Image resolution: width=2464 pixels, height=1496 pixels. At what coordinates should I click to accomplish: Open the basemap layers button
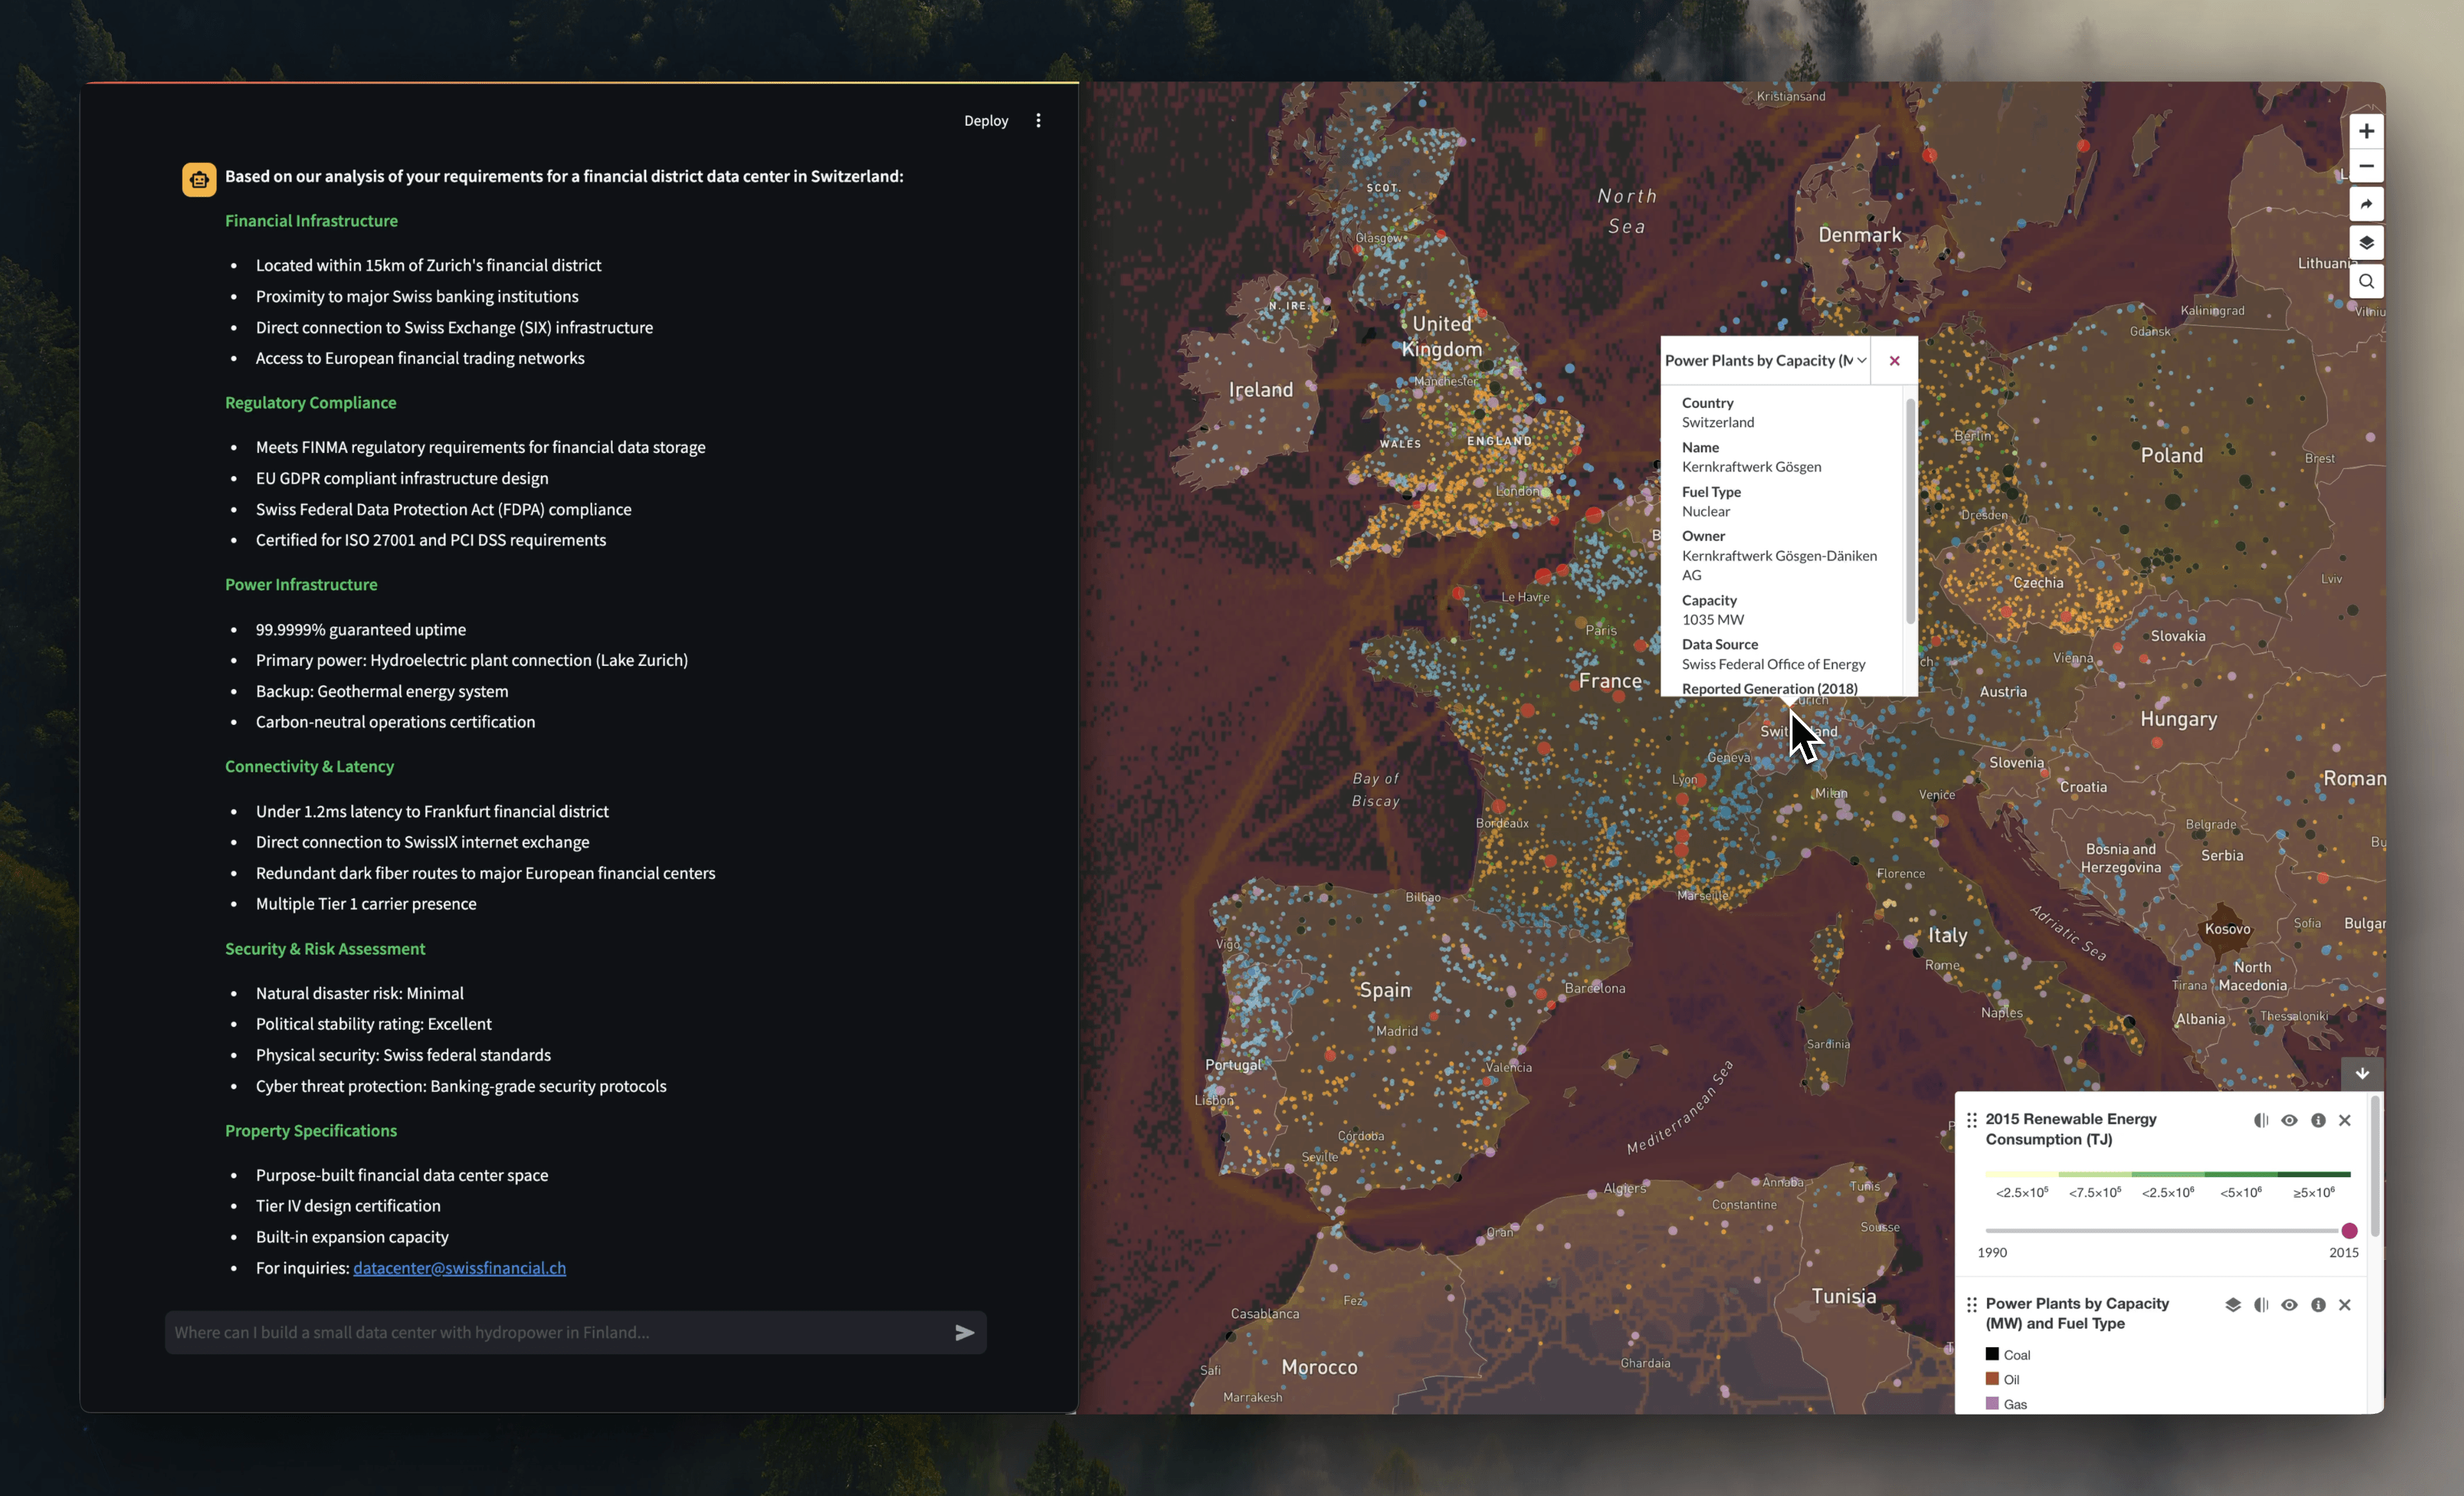(2366, 243)
